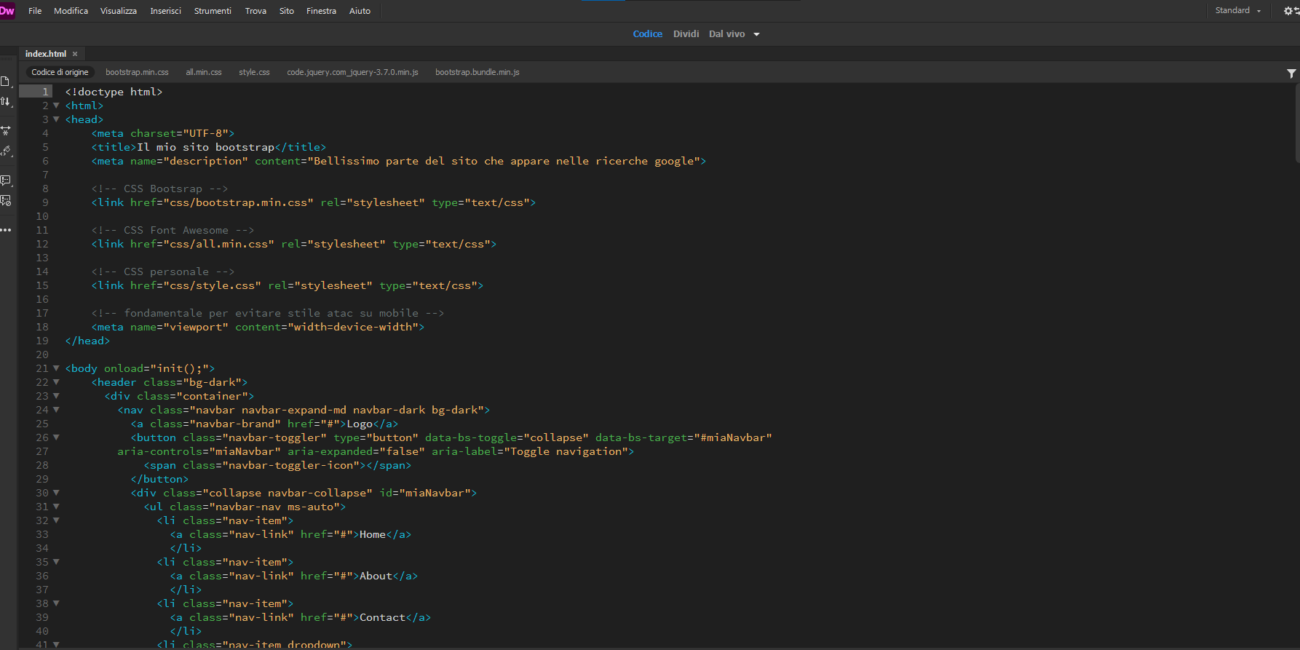Fold the nav-item on line 35
The image size is (1300, 650).
tap(56, 562)
